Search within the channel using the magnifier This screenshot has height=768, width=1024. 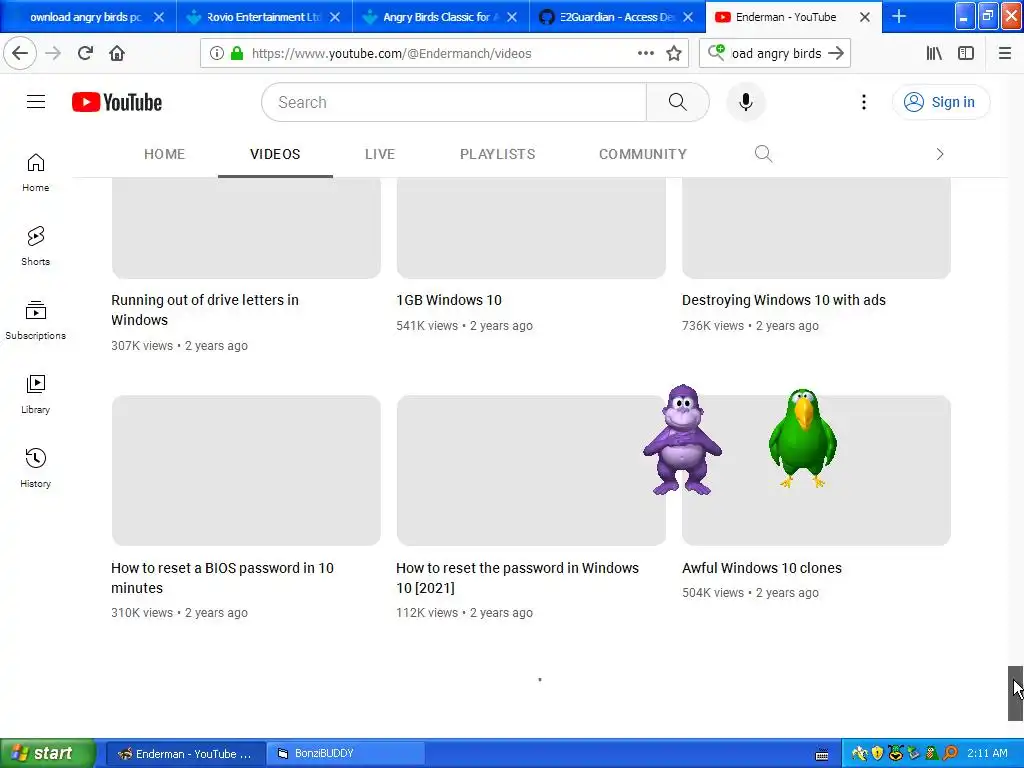763,154
